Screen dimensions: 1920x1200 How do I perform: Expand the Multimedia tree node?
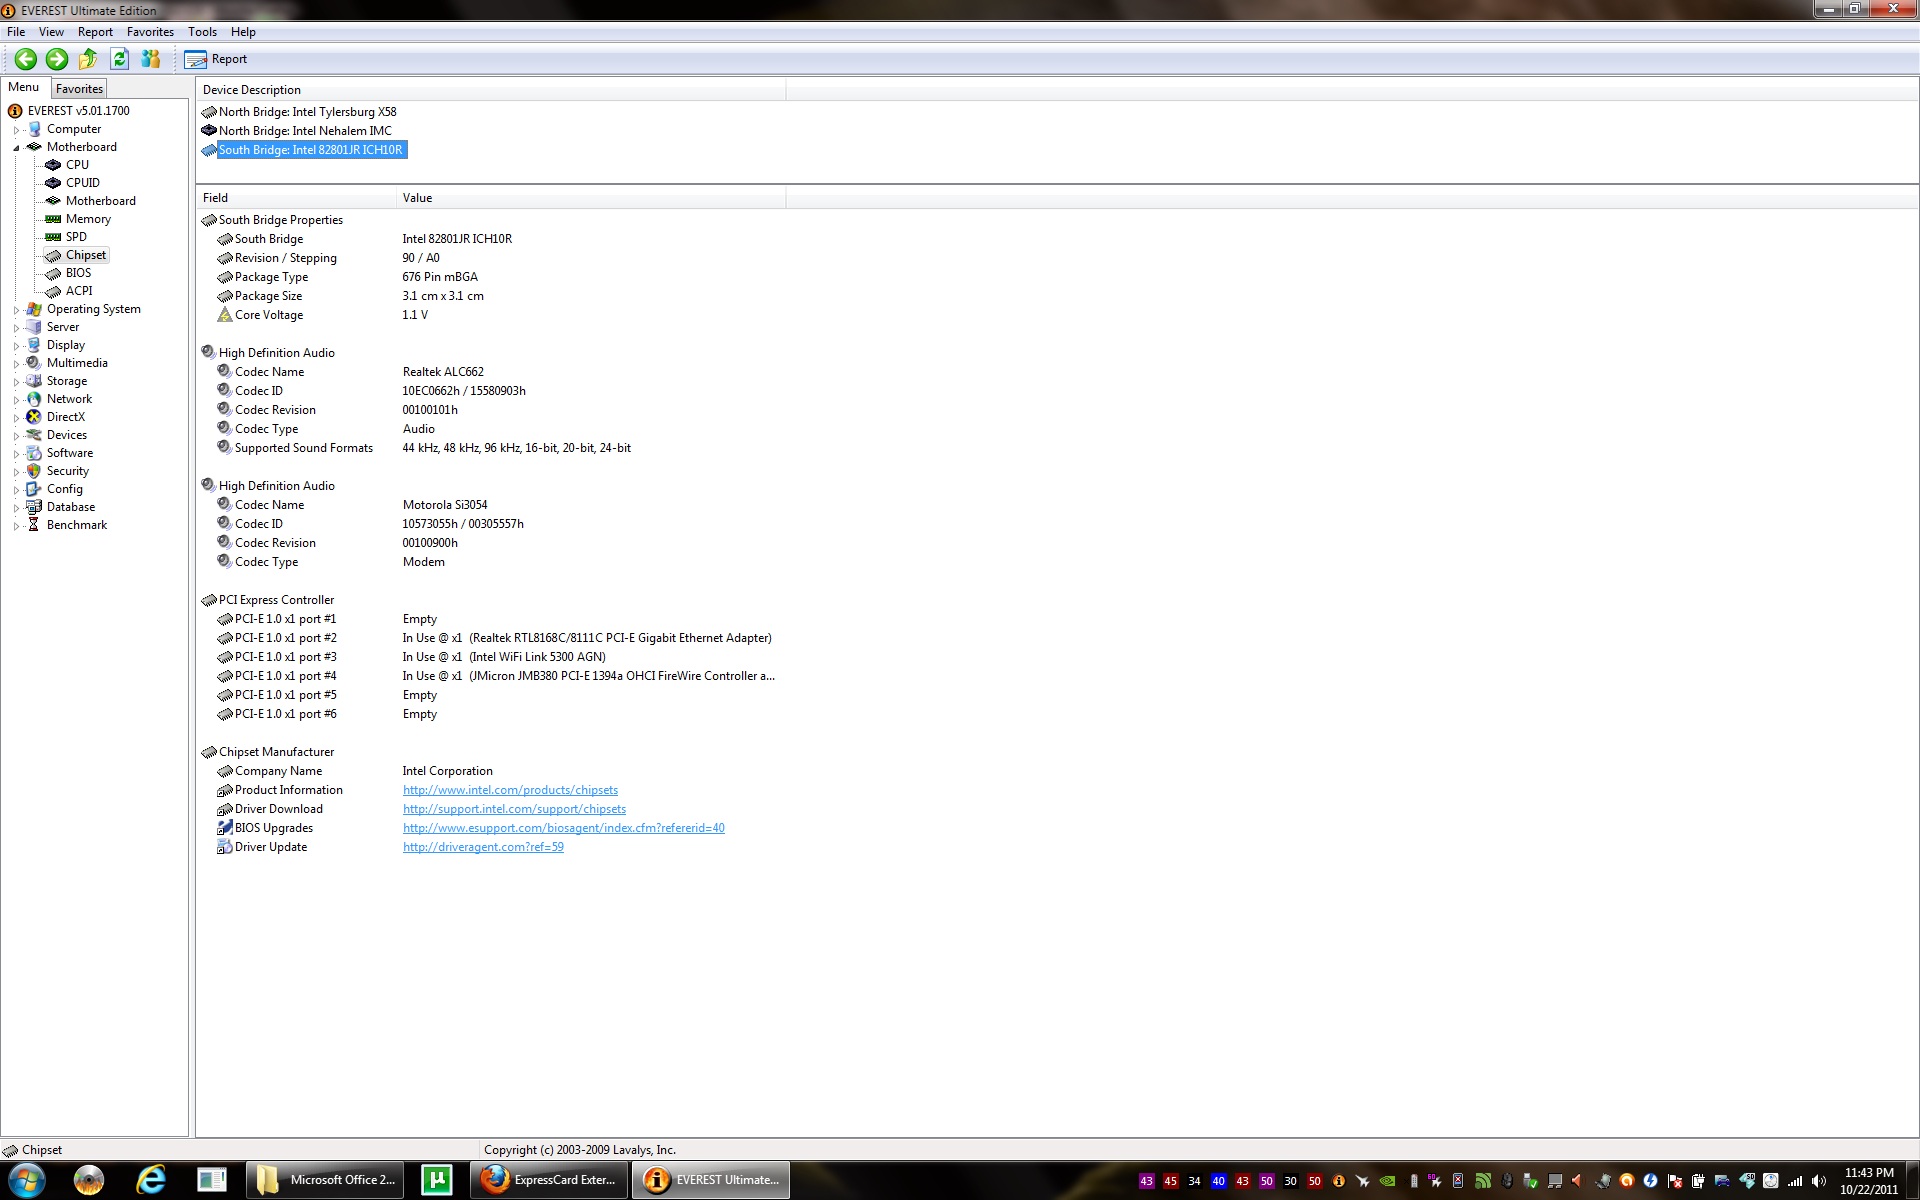(16, 364)
